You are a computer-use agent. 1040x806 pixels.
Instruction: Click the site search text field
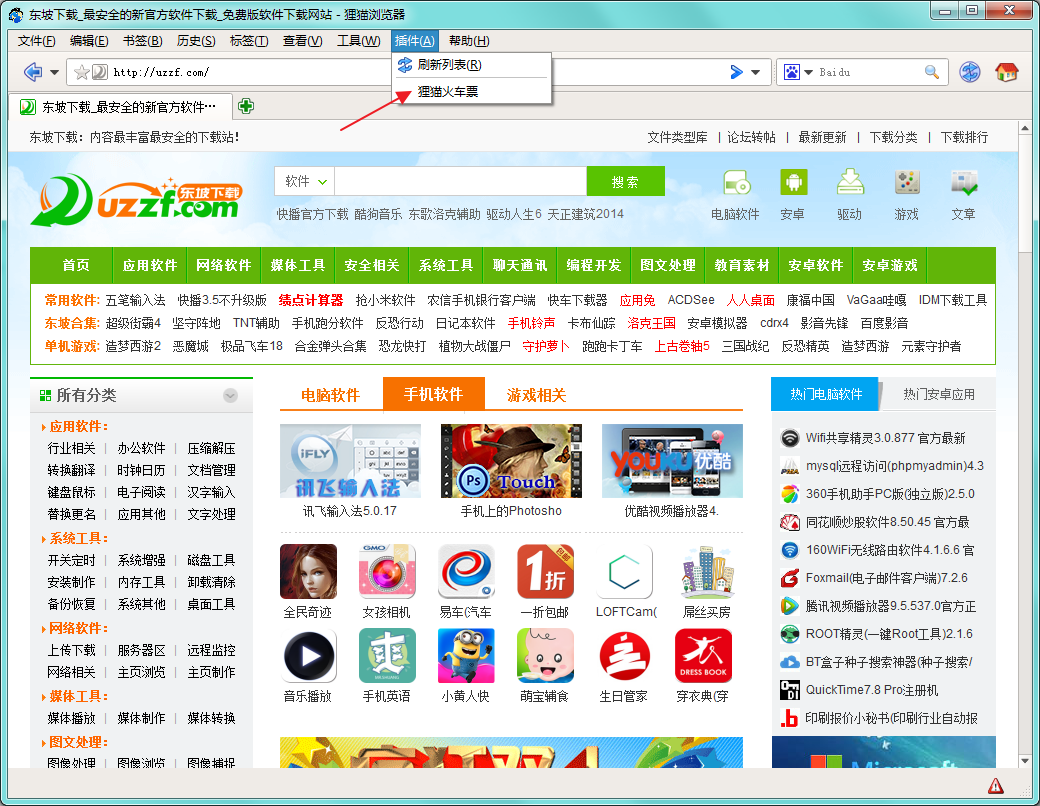pos(460,181)
